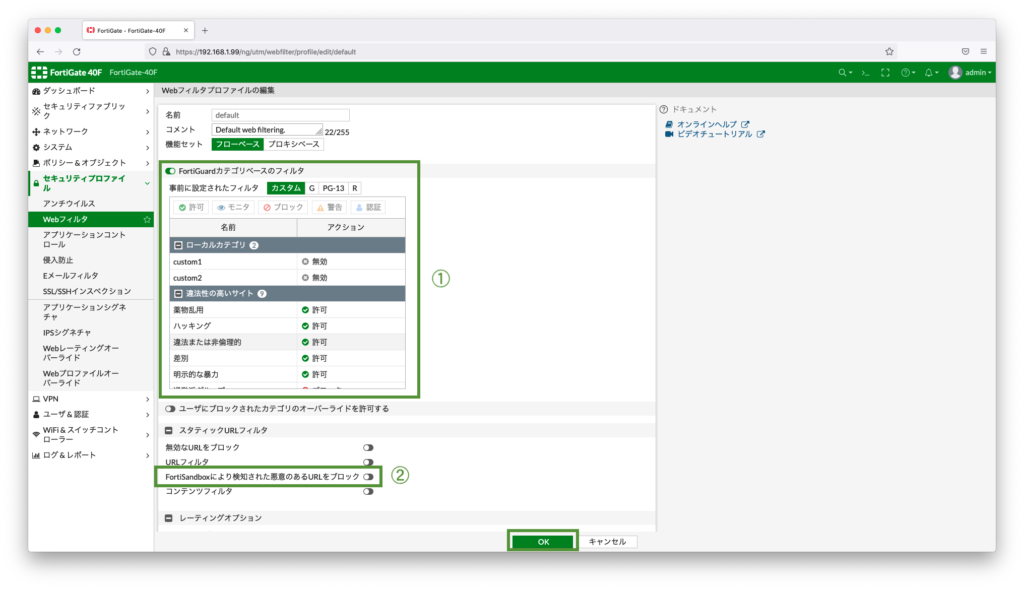Expand ダッシュボード menu
Screen dimensions: 1024x589
click(148, 91)
